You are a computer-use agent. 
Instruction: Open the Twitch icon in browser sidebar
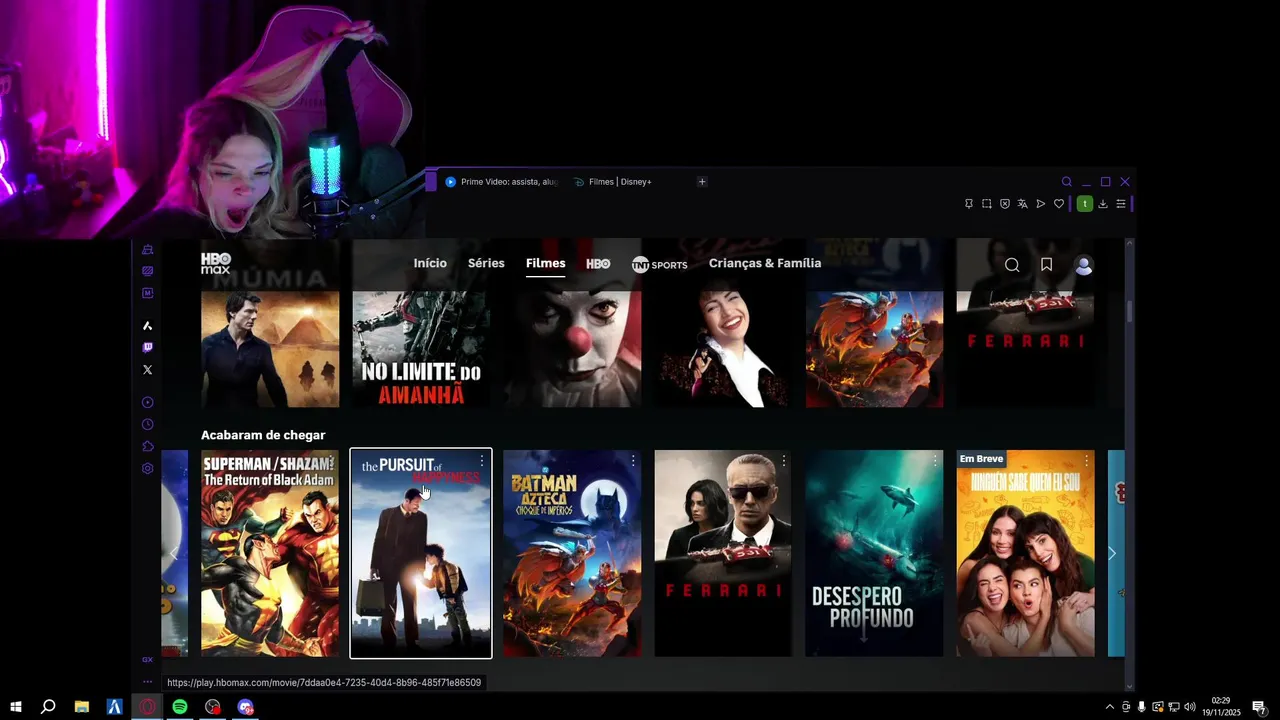[147, 347]
